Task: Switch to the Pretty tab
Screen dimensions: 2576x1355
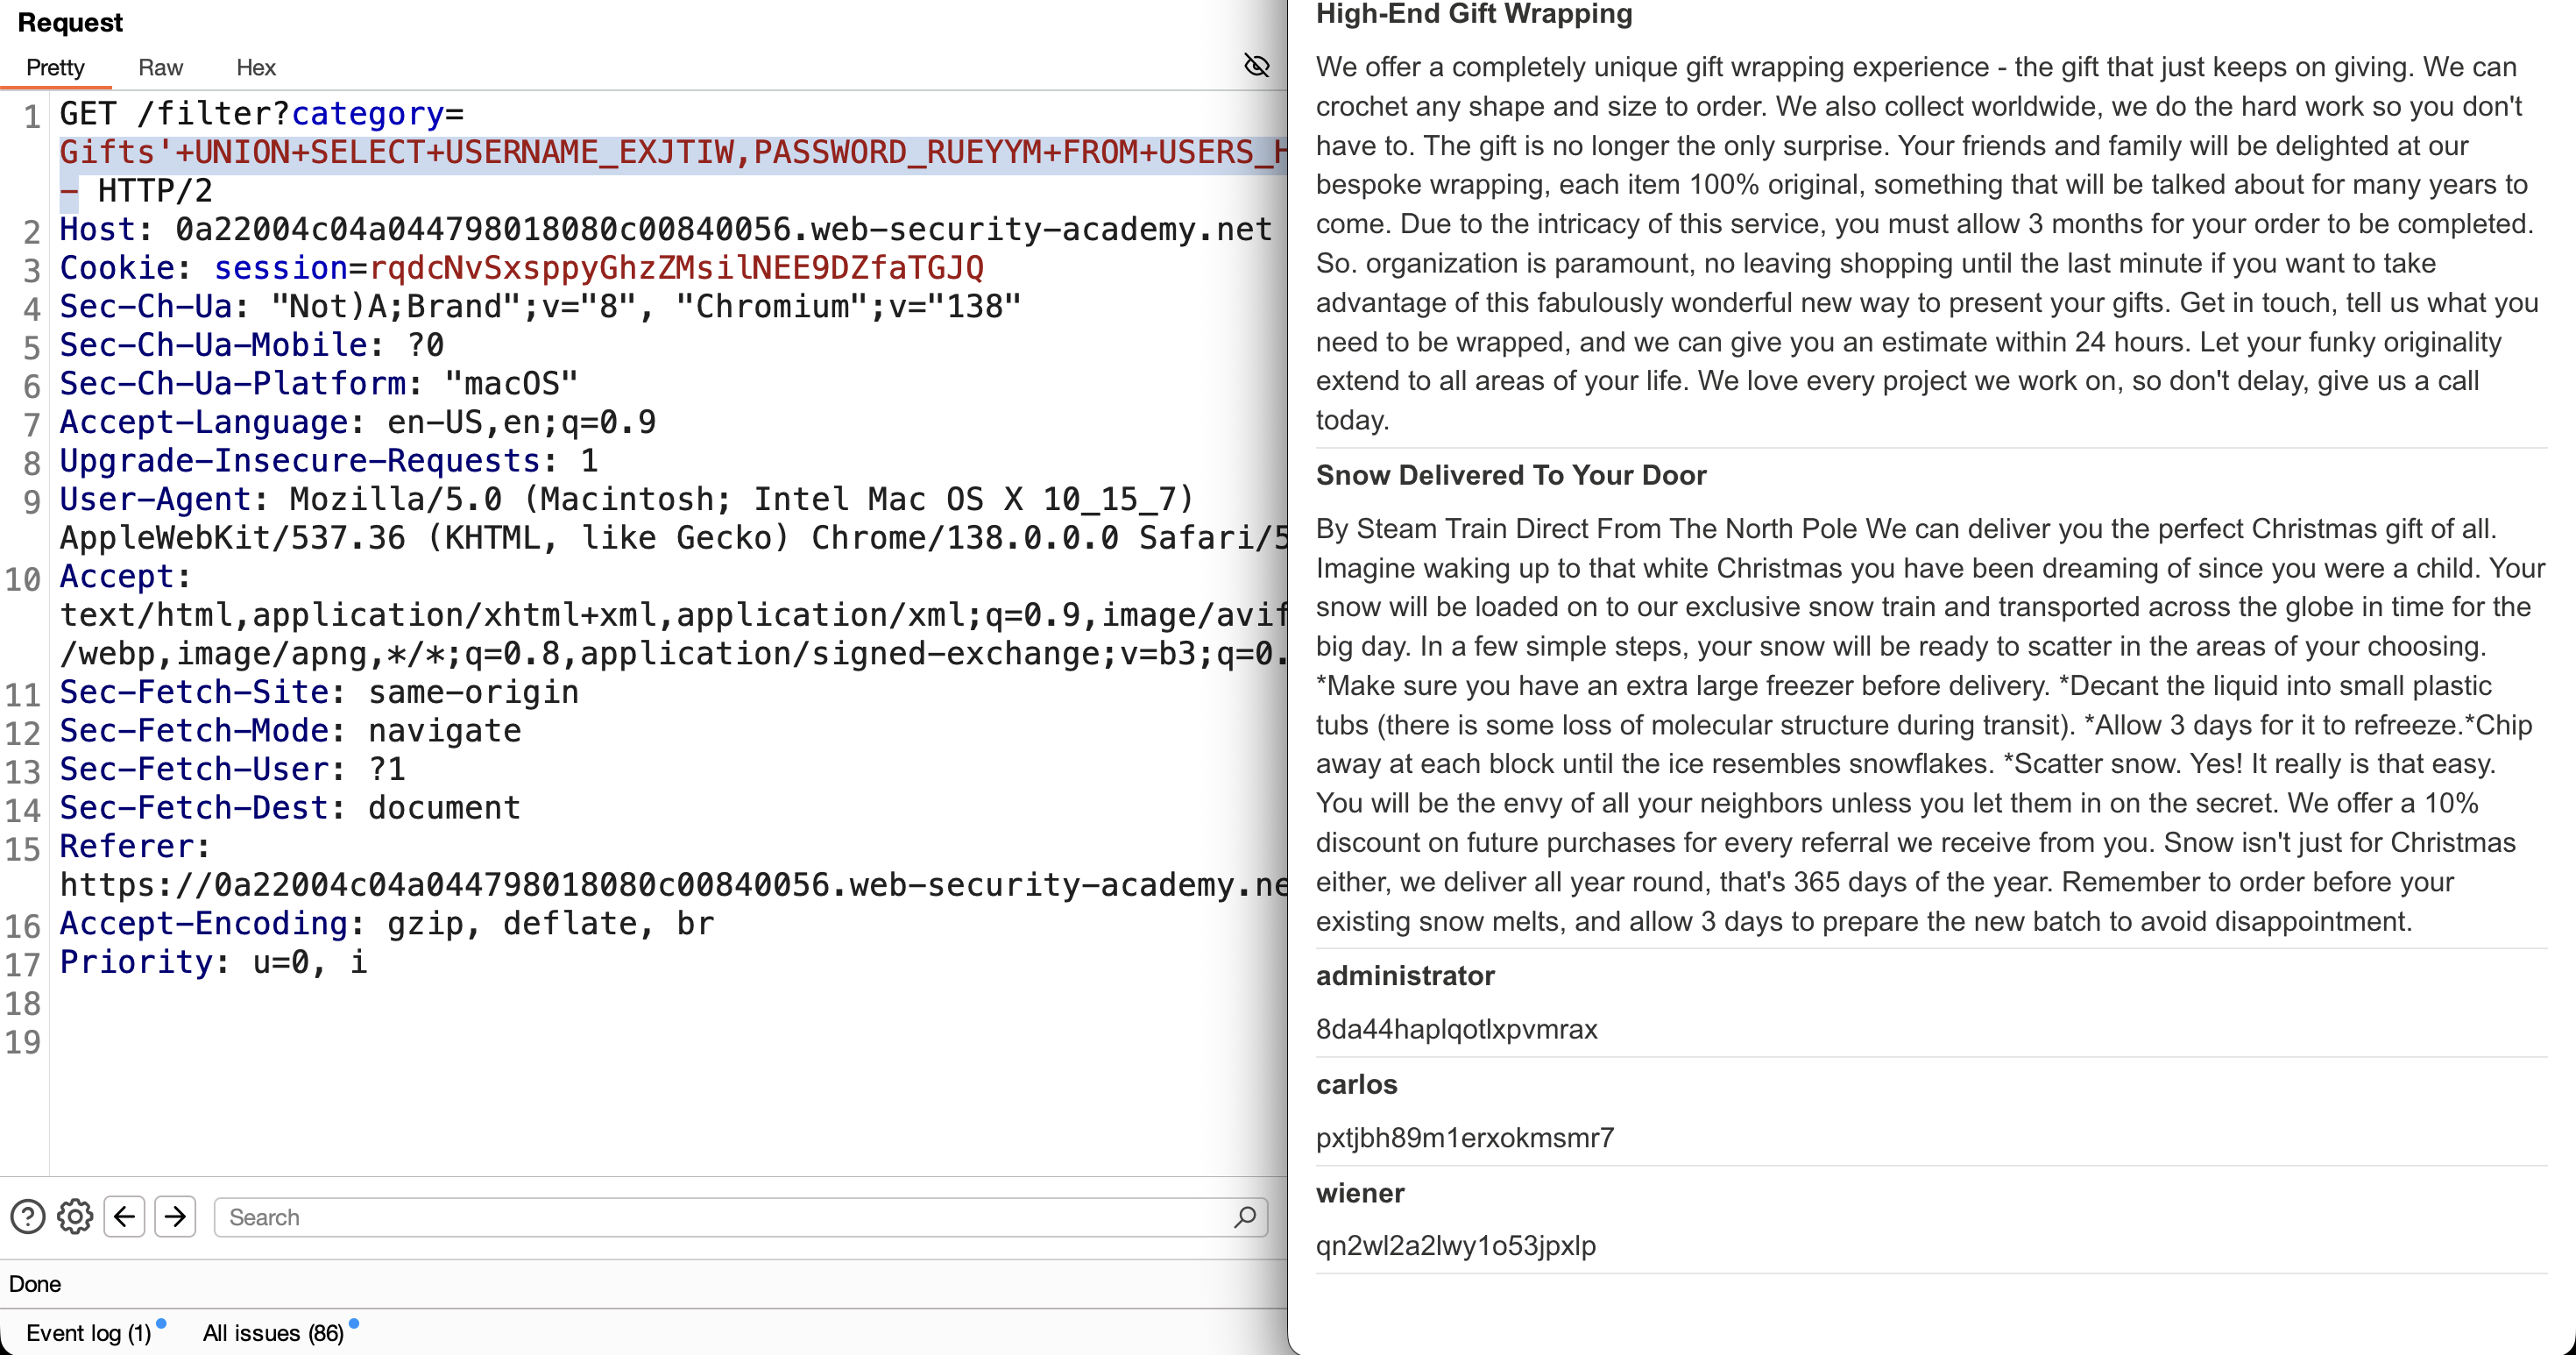Action: [55, 67]
